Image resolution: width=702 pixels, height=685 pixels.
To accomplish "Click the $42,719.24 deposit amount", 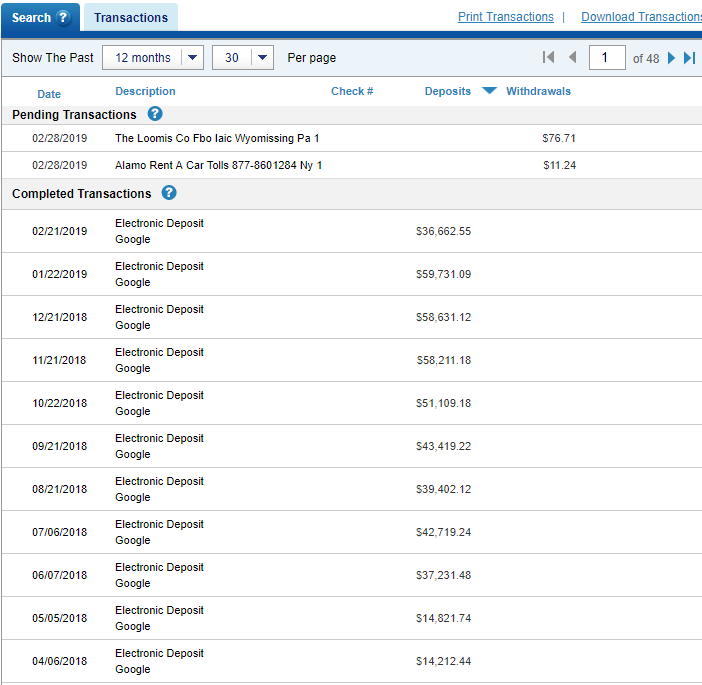I will pyautogui.click(x=444, y=532).
